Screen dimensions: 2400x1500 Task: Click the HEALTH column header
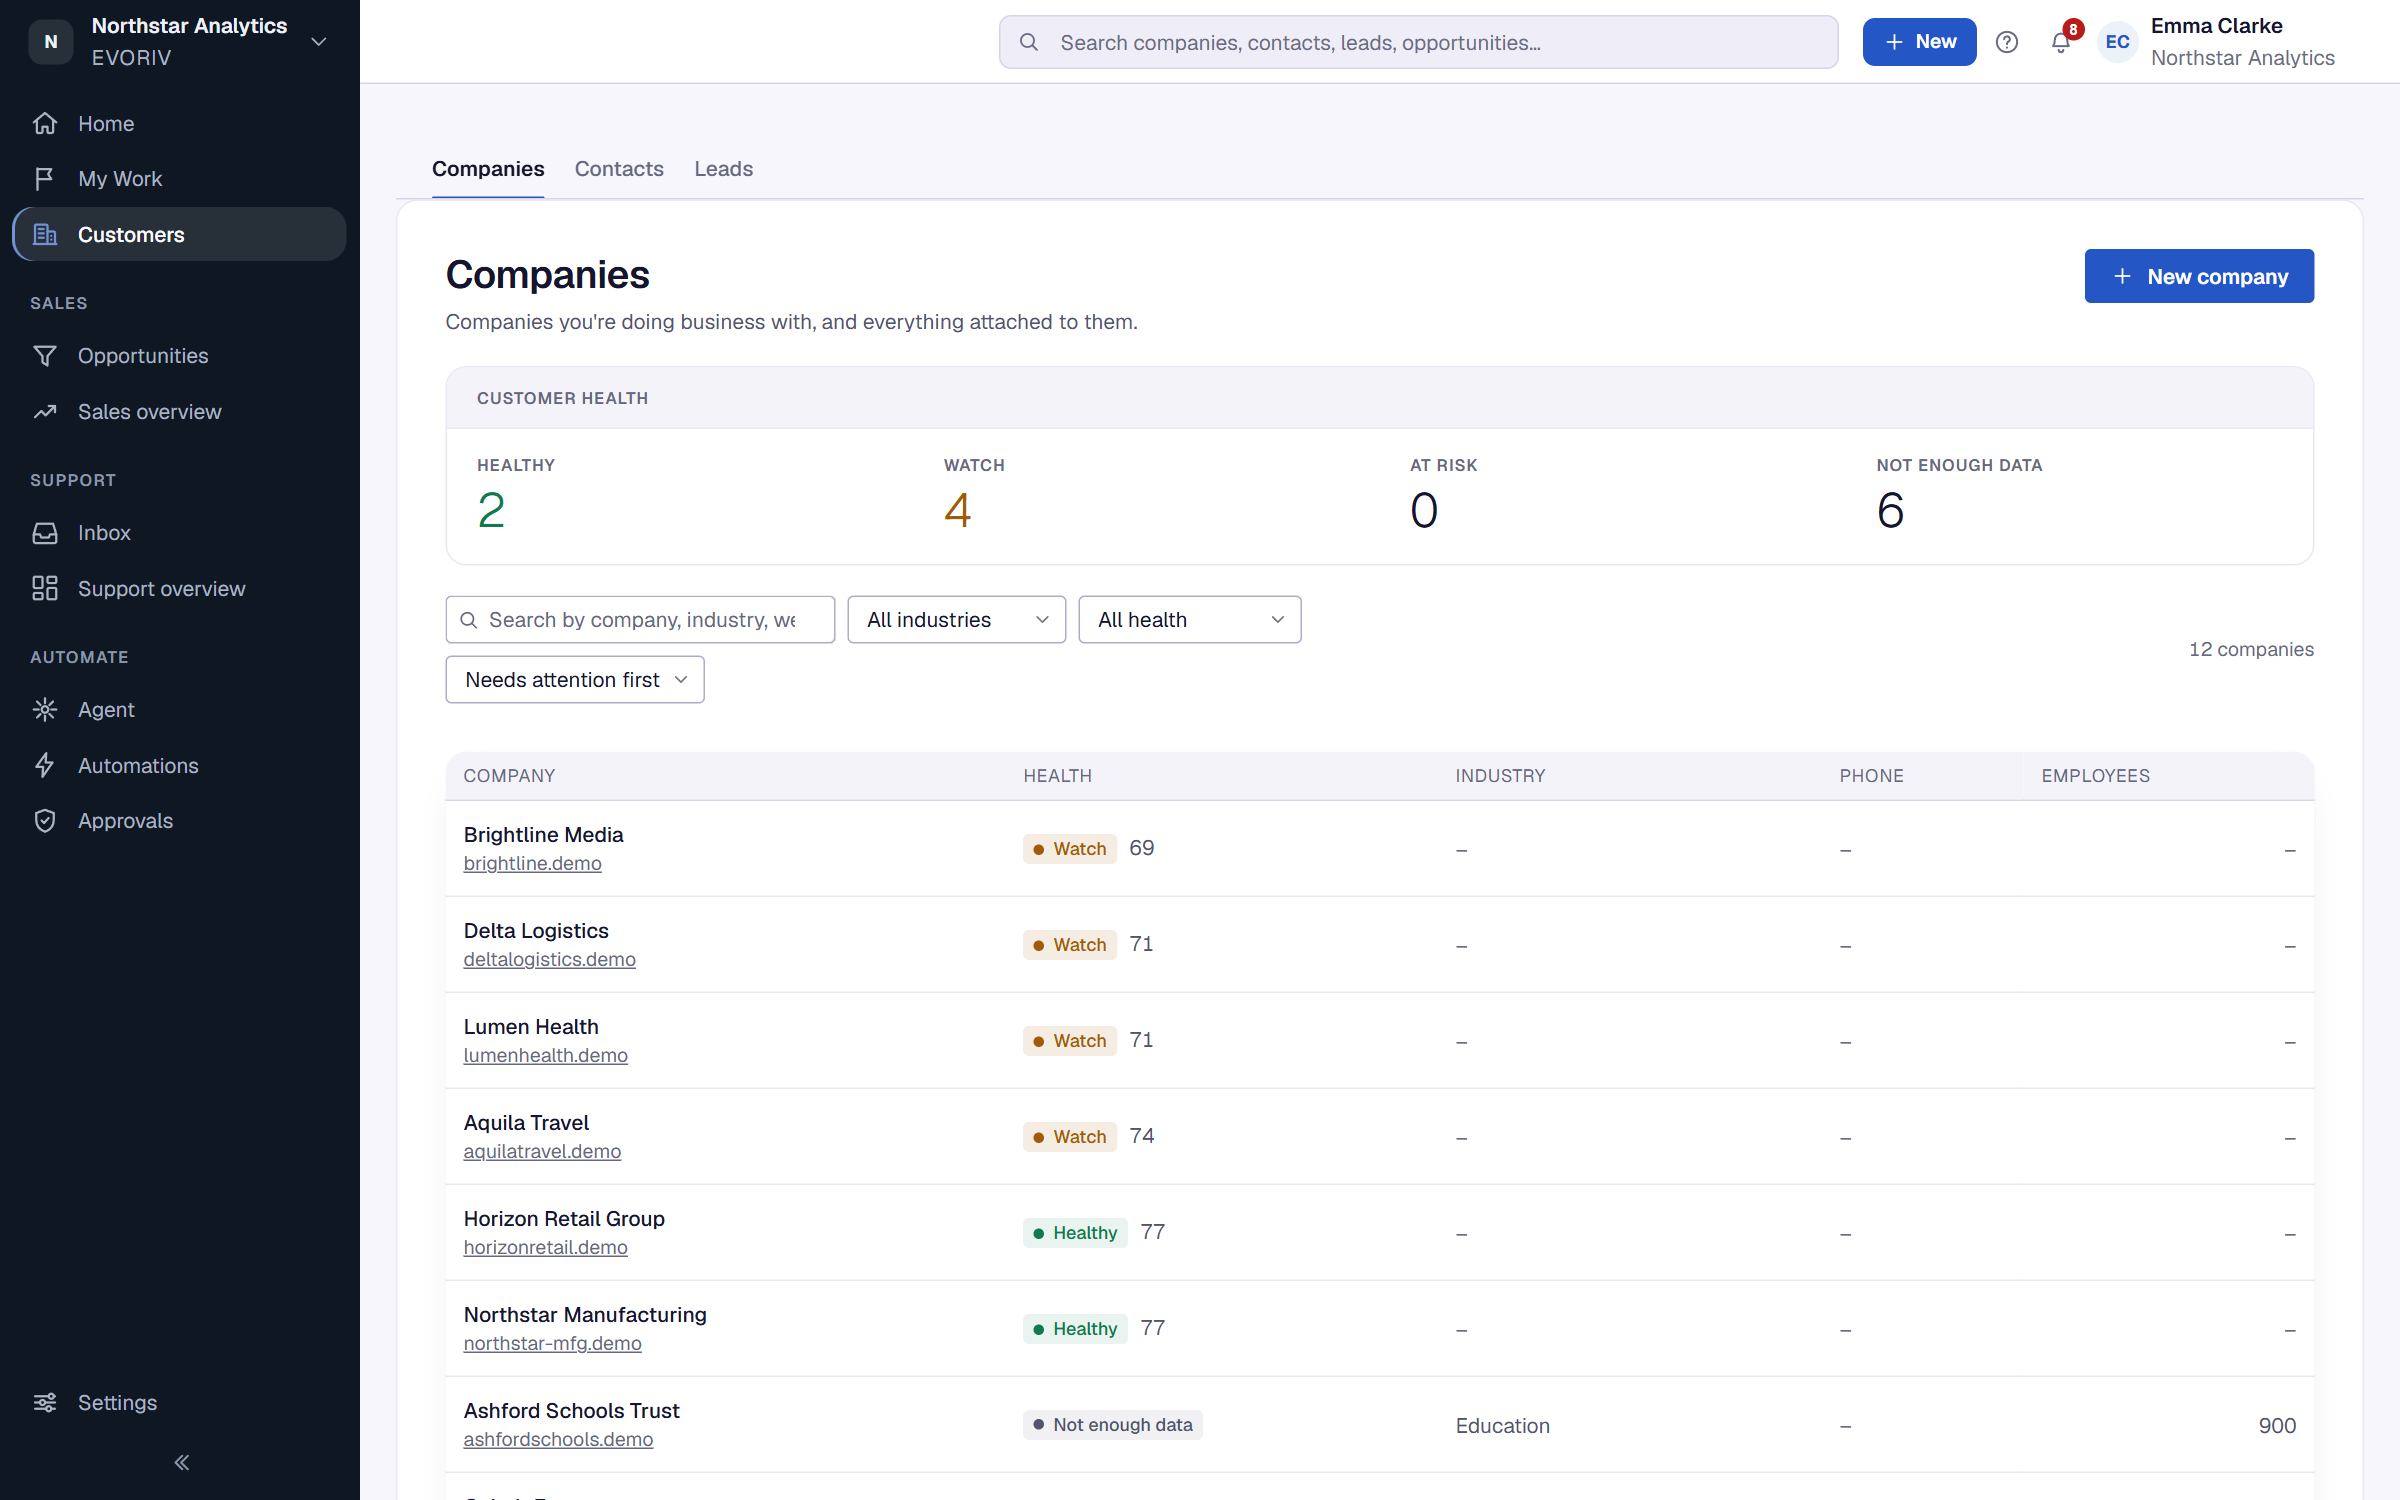pos(1057,776)
